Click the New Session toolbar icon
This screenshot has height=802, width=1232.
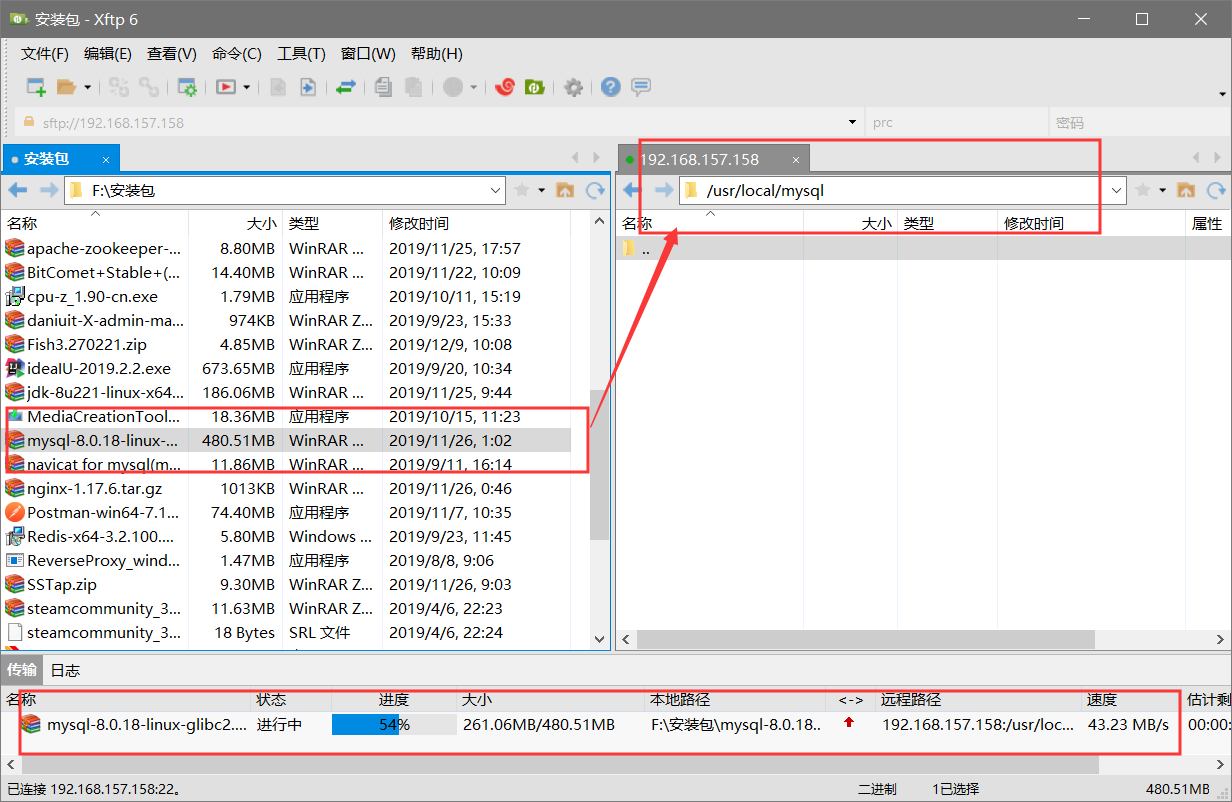coord(36,87)
